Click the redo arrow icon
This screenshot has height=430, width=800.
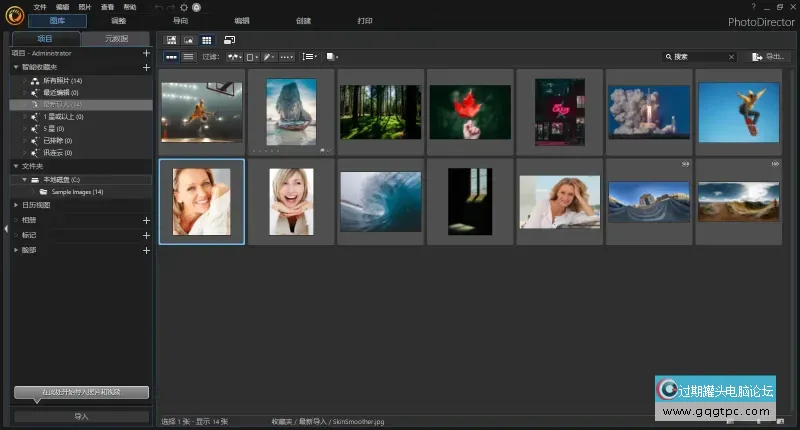click(x=171, y=7)
